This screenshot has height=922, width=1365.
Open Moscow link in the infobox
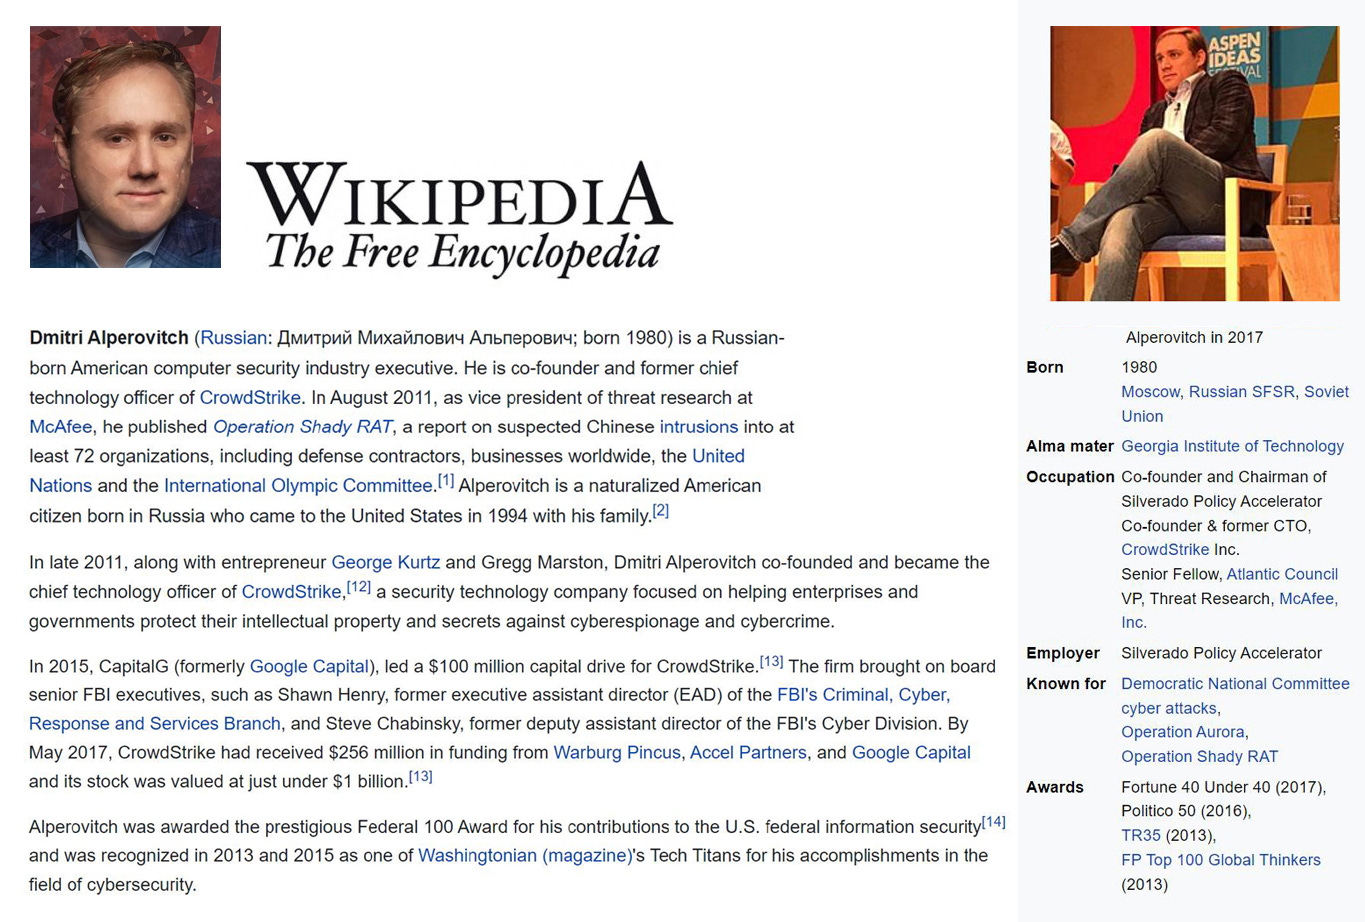[x=1151, y=392]
